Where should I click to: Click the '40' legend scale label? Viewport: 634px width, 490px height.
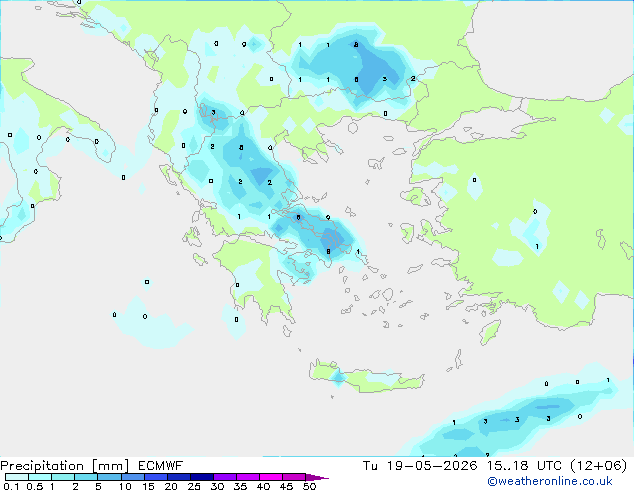tap(263, 486)
